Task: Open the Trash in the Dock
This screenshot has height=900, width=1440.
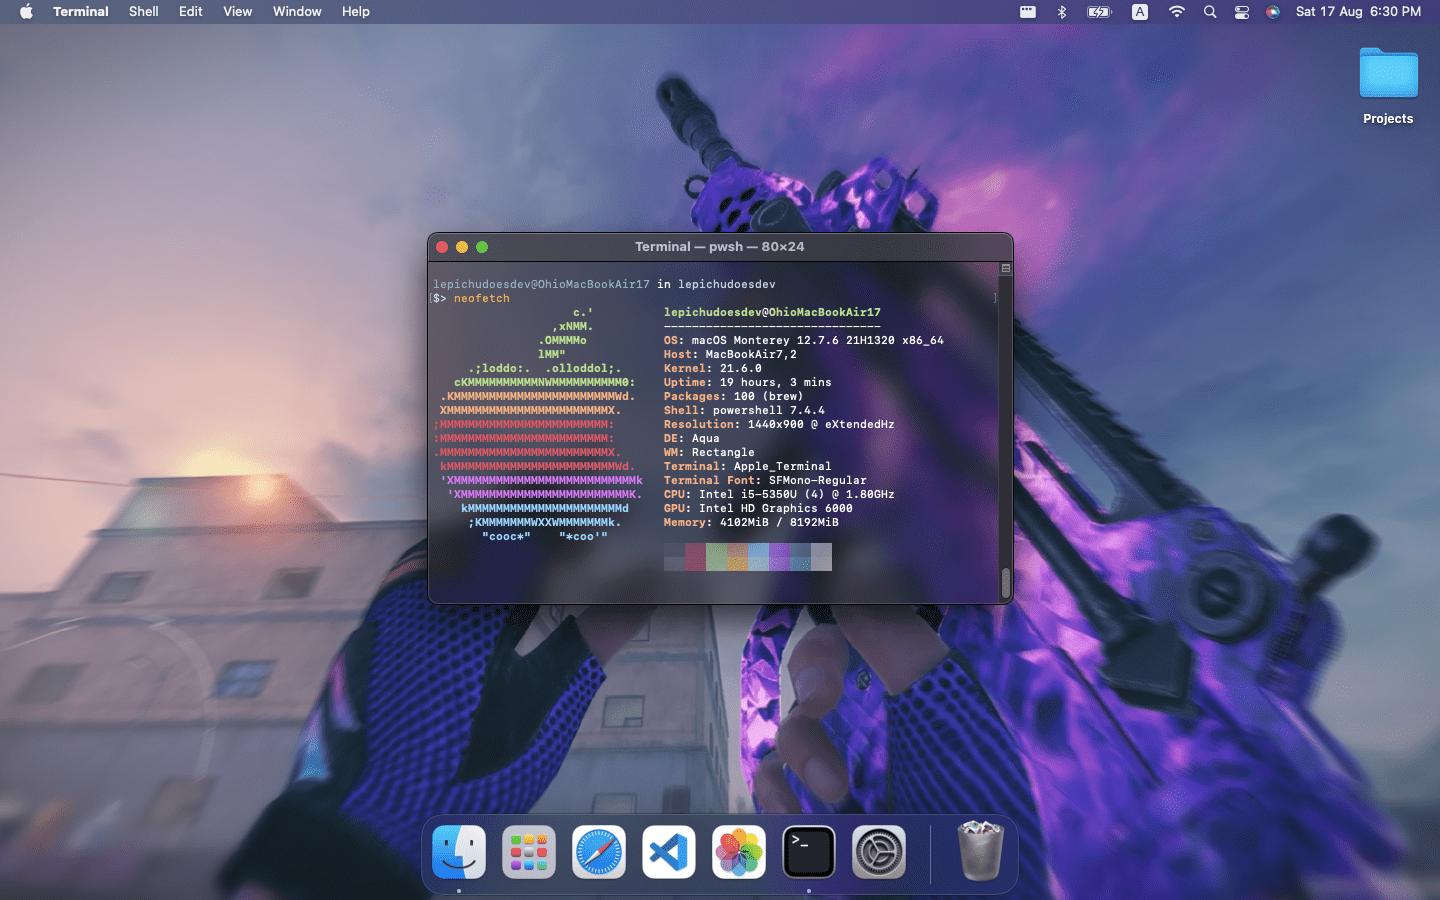Action: [979, 852]
